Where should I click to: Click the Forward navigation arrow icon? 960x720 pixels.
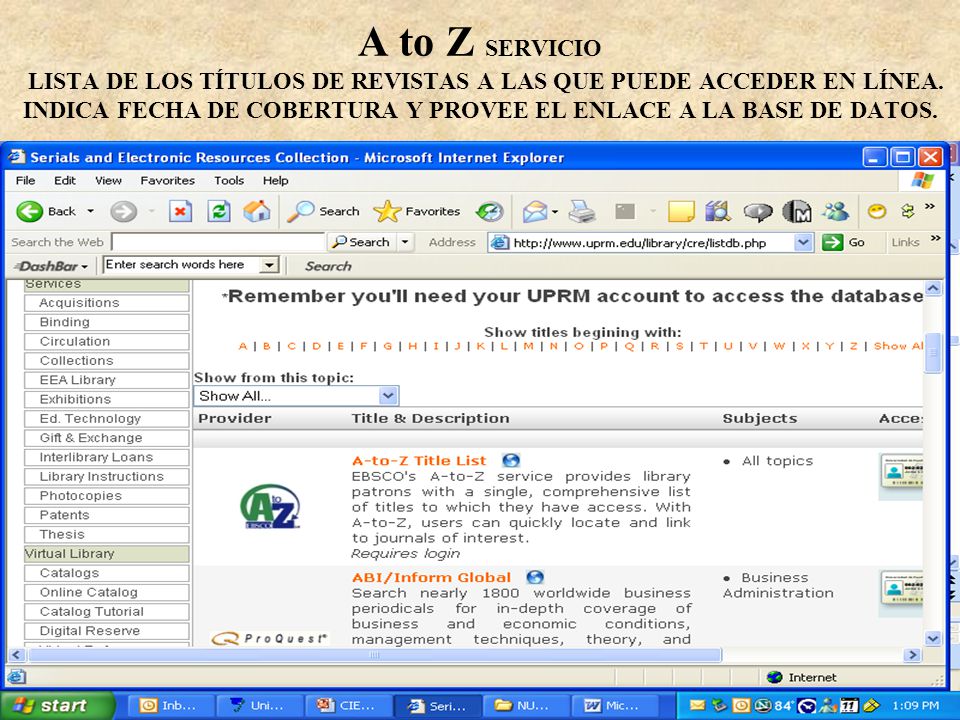pos(123,212)
